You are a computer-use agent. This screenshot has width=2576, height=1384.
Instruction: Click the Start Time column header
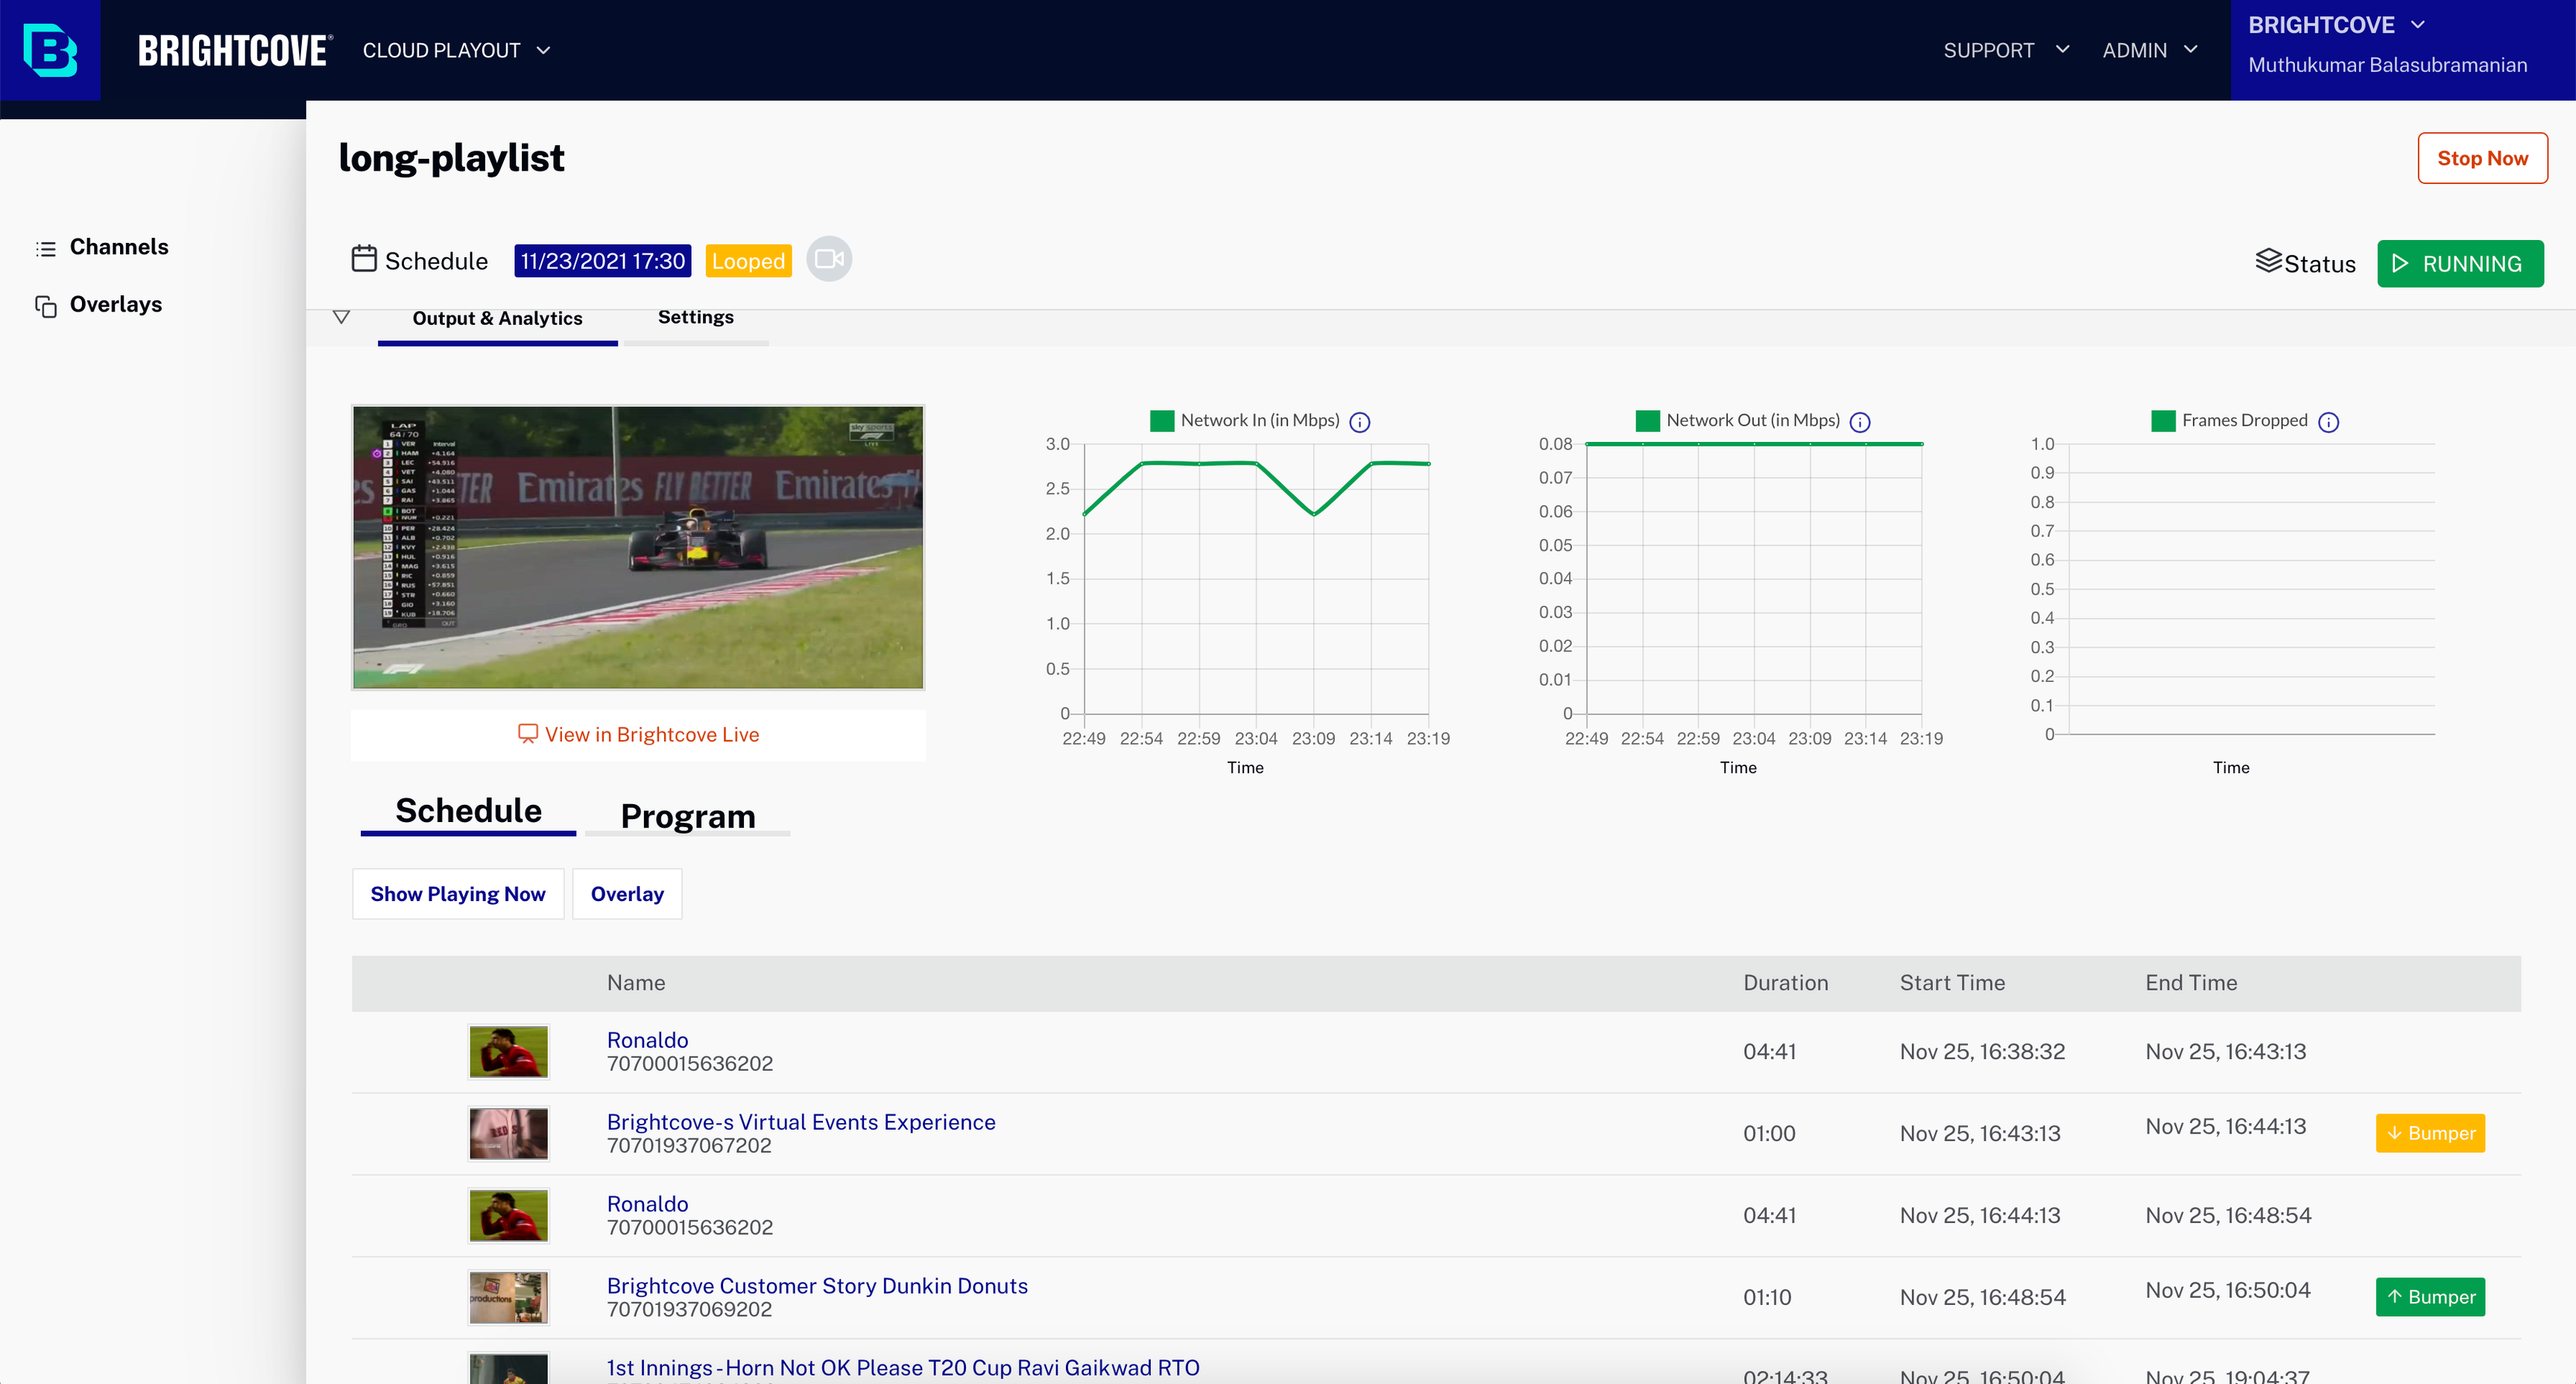coord(1952,983)
